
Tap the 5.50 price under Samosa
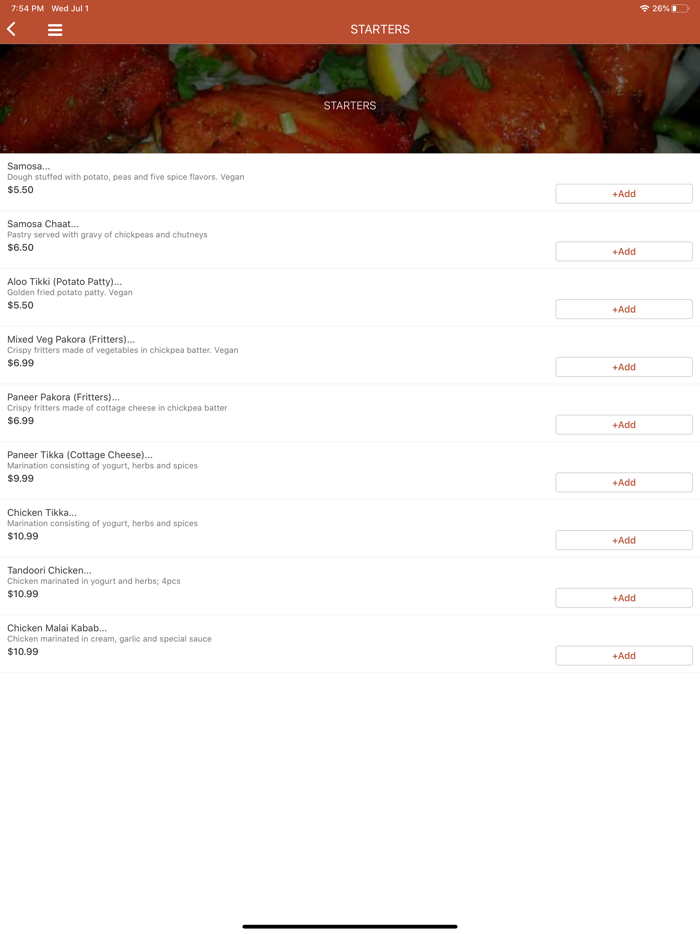pyautogui.click(x=20, y=189)
